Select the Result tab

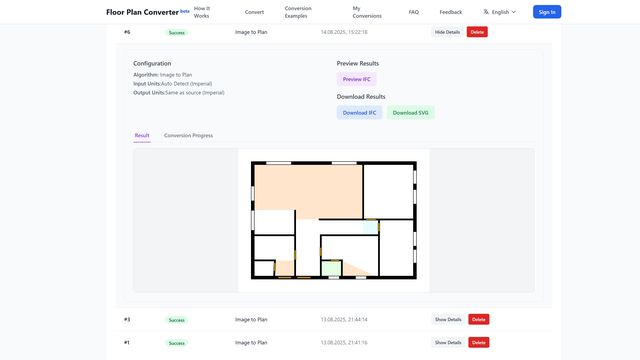[x=142, y=136]
